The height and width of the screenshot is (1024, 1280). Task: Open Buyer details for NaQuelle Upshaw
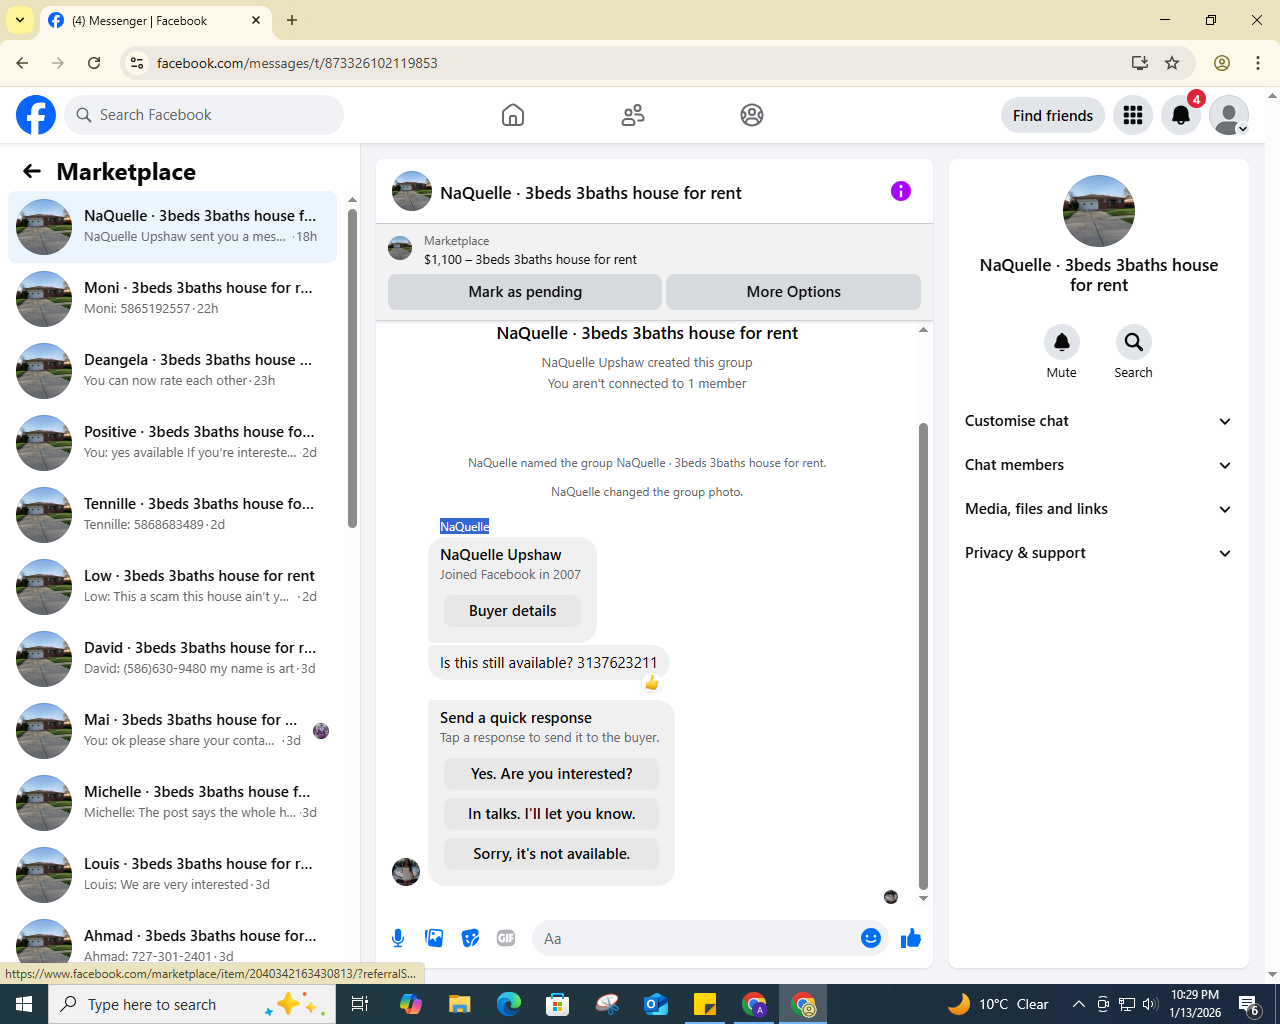tap(513, 611)
